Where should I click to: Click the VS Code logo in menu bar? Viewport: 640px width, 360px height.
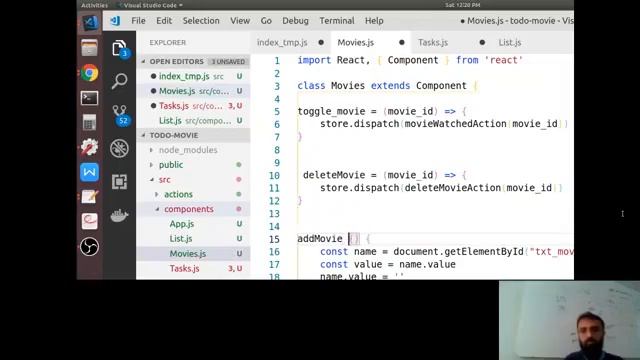point(115,20)
